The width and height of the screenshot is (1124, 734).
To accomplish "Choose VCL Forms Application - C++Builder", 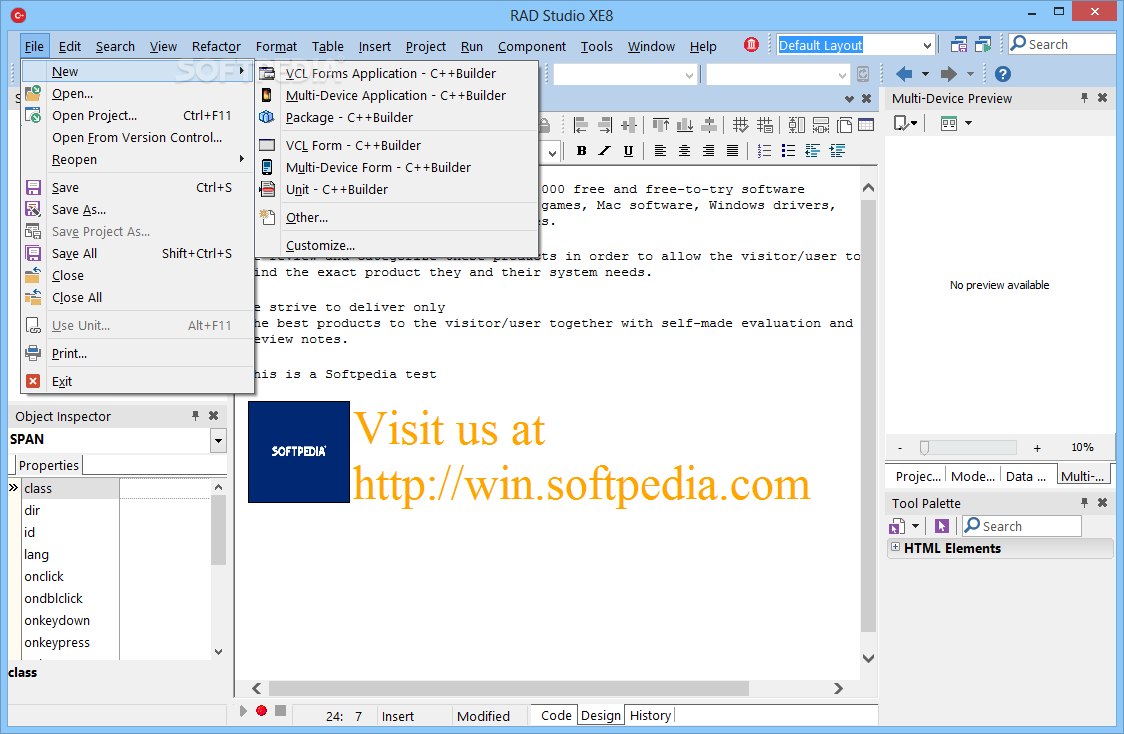I will [397, 73].
